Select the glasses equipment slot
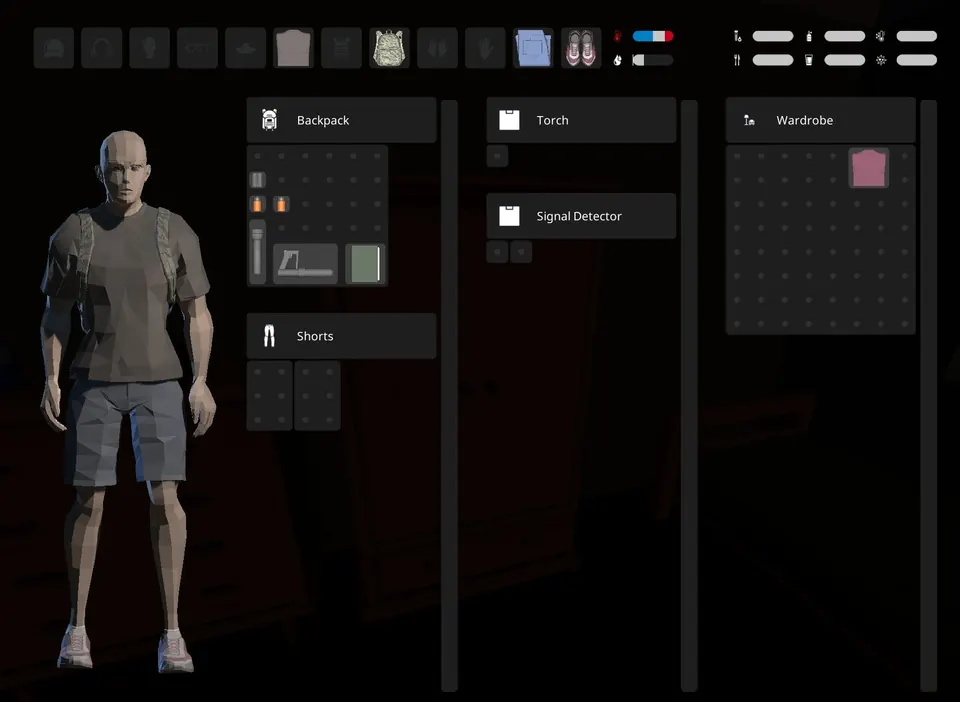The height and width of the screenshot is (702, 960). click(x=197, y=48)
